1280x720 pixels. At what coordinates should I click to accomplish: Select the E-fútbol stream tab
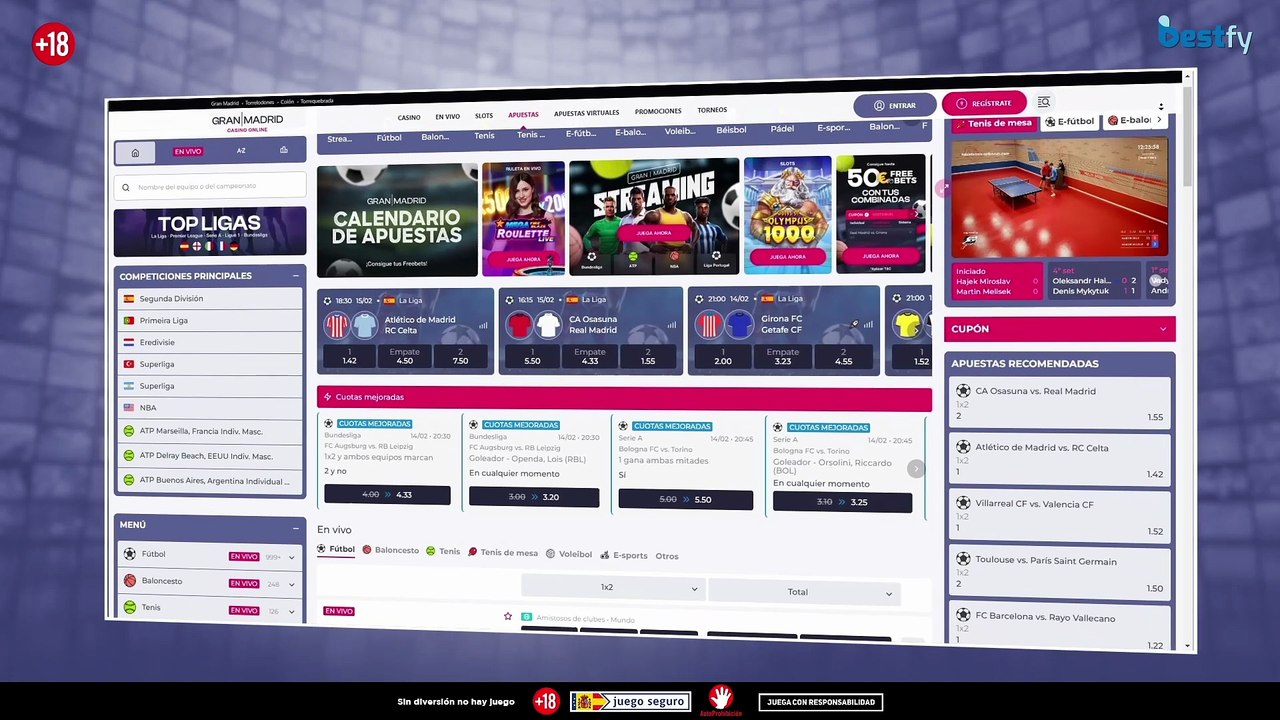coord(1070,121)
